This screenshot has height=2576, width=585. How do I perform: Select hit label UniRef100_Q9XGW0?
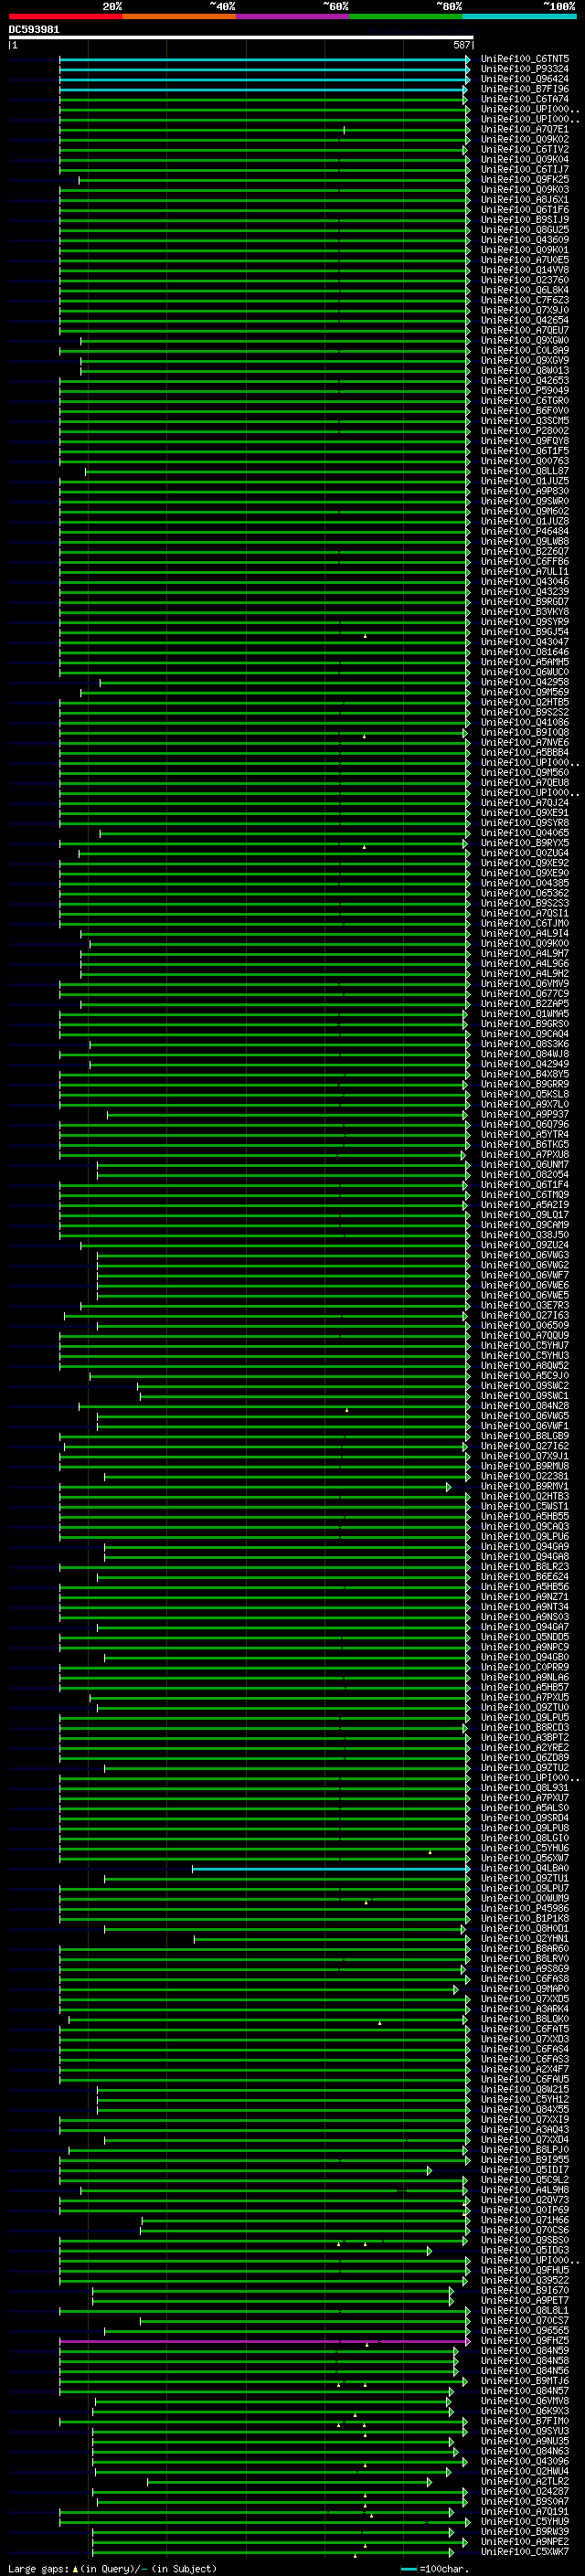525,340
